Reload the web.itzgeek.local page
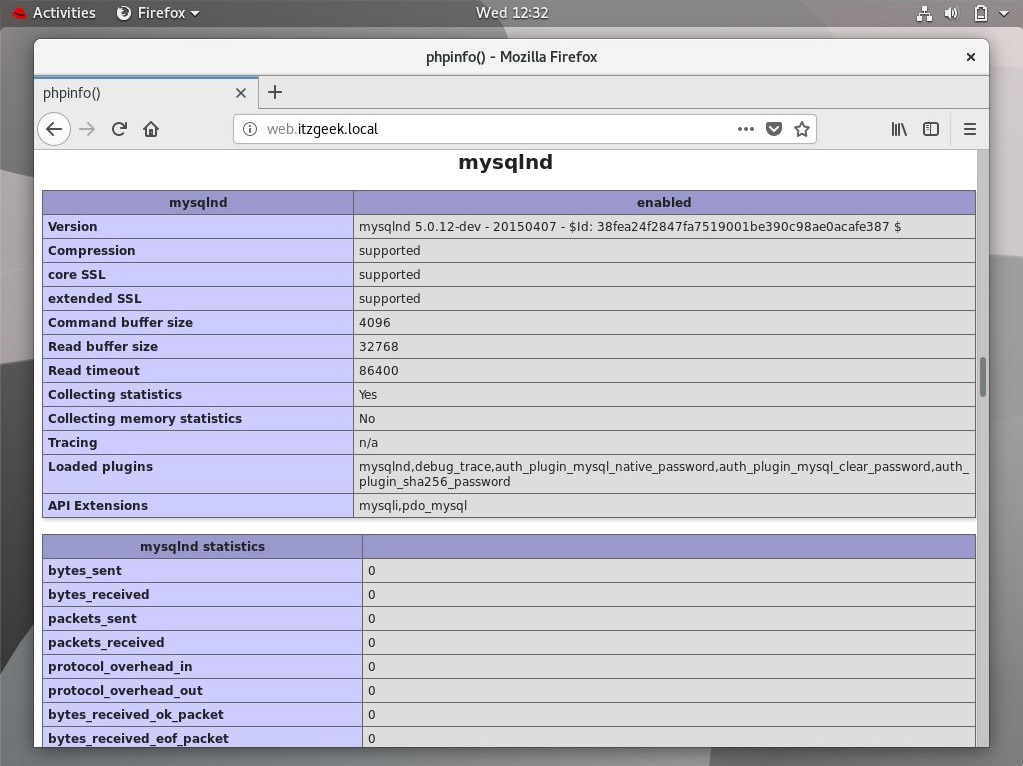This screenshot has height=766, width=1023. pos(118,128)
